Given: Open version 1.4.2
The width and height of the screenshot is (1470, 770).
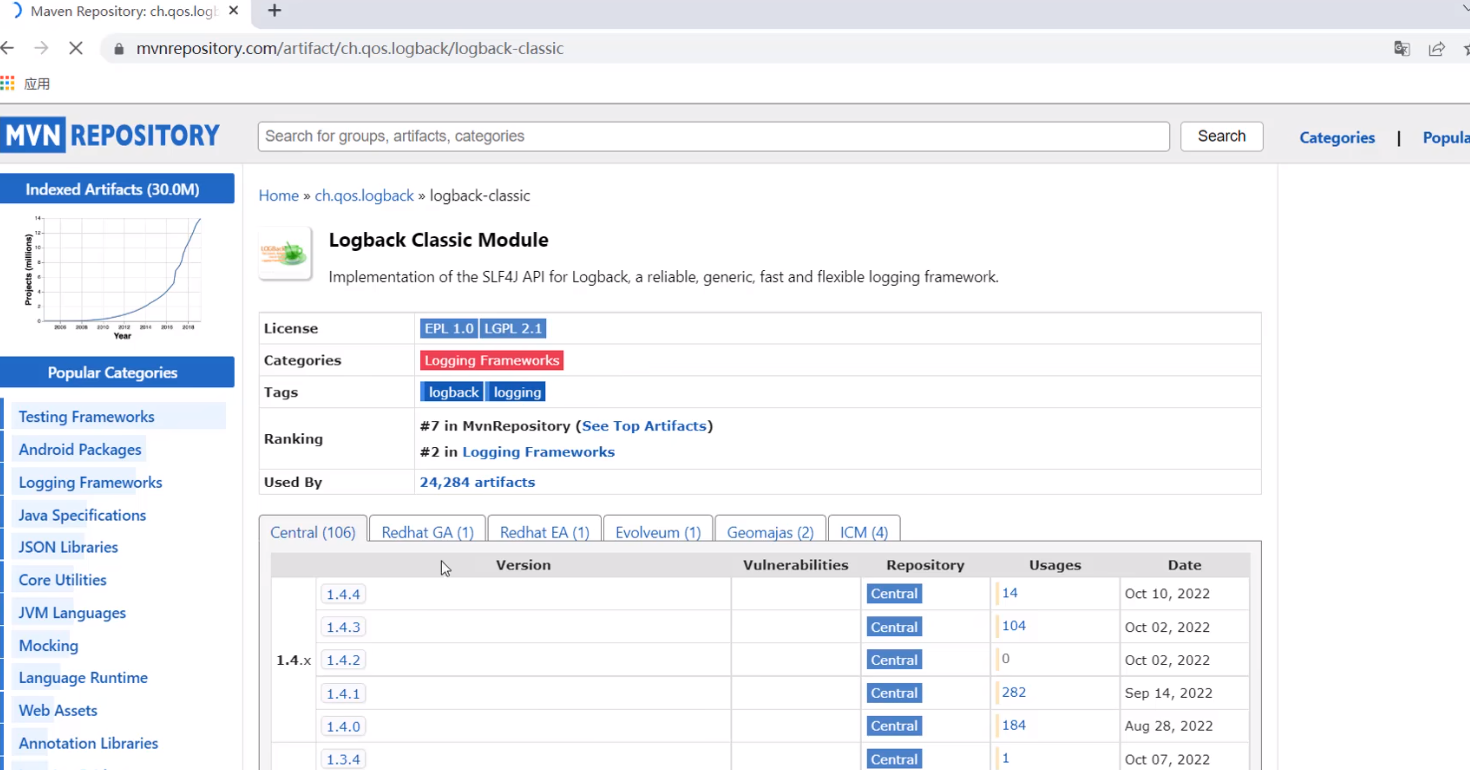Looking at the screenshot, I should [343, 660].
